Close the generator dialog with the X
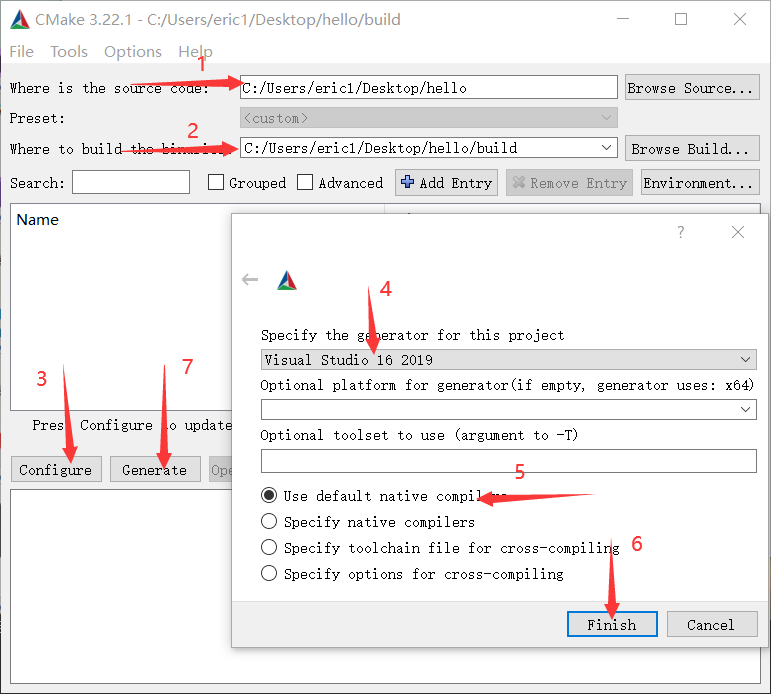The height and width of the screenshot is (694, 771). (x=738, y=232)
